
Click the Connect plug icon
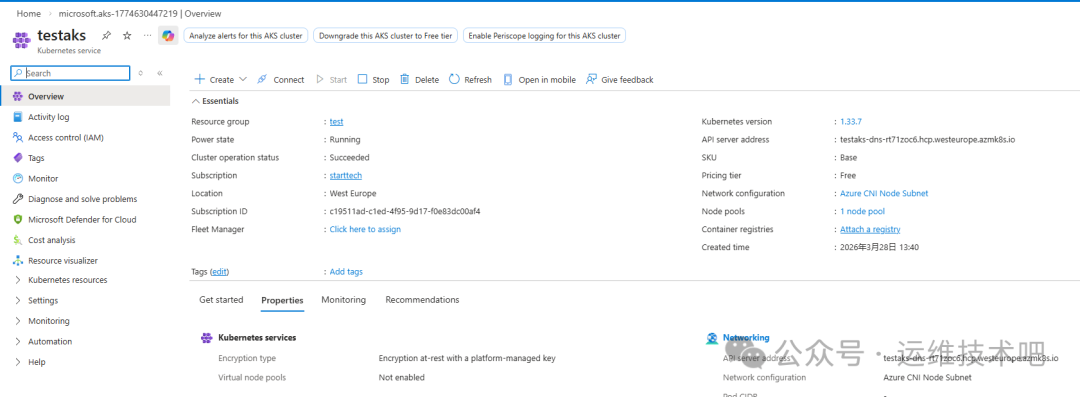[x=262, y=79]
